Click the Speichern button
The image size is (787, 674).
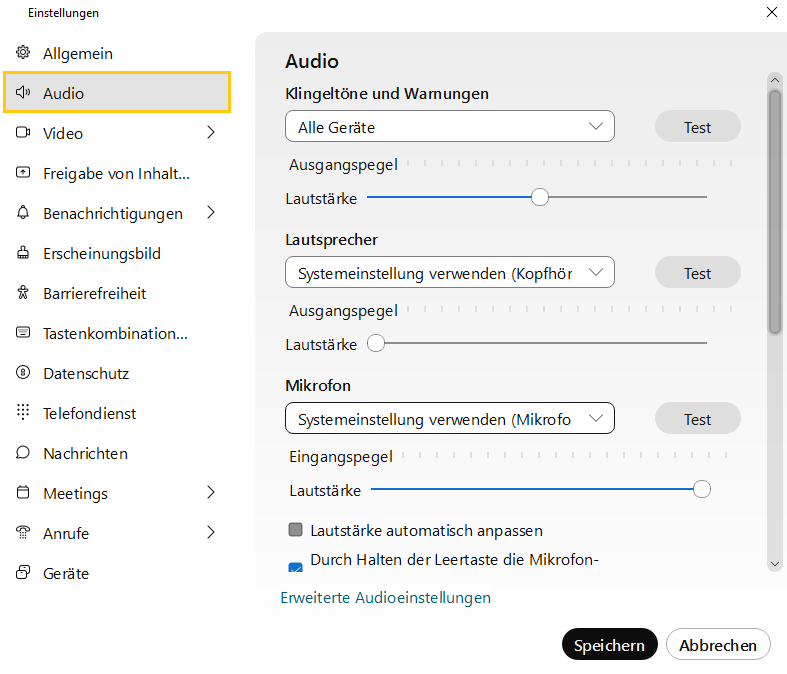click(x=609, y=645)
